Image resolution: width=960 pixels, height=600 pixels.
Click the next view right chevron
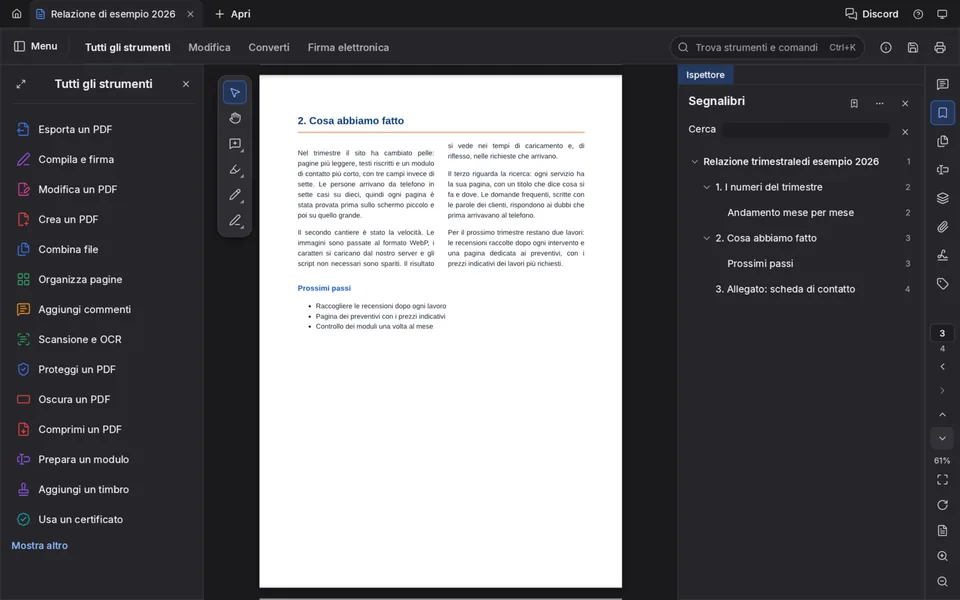point(942,391)
